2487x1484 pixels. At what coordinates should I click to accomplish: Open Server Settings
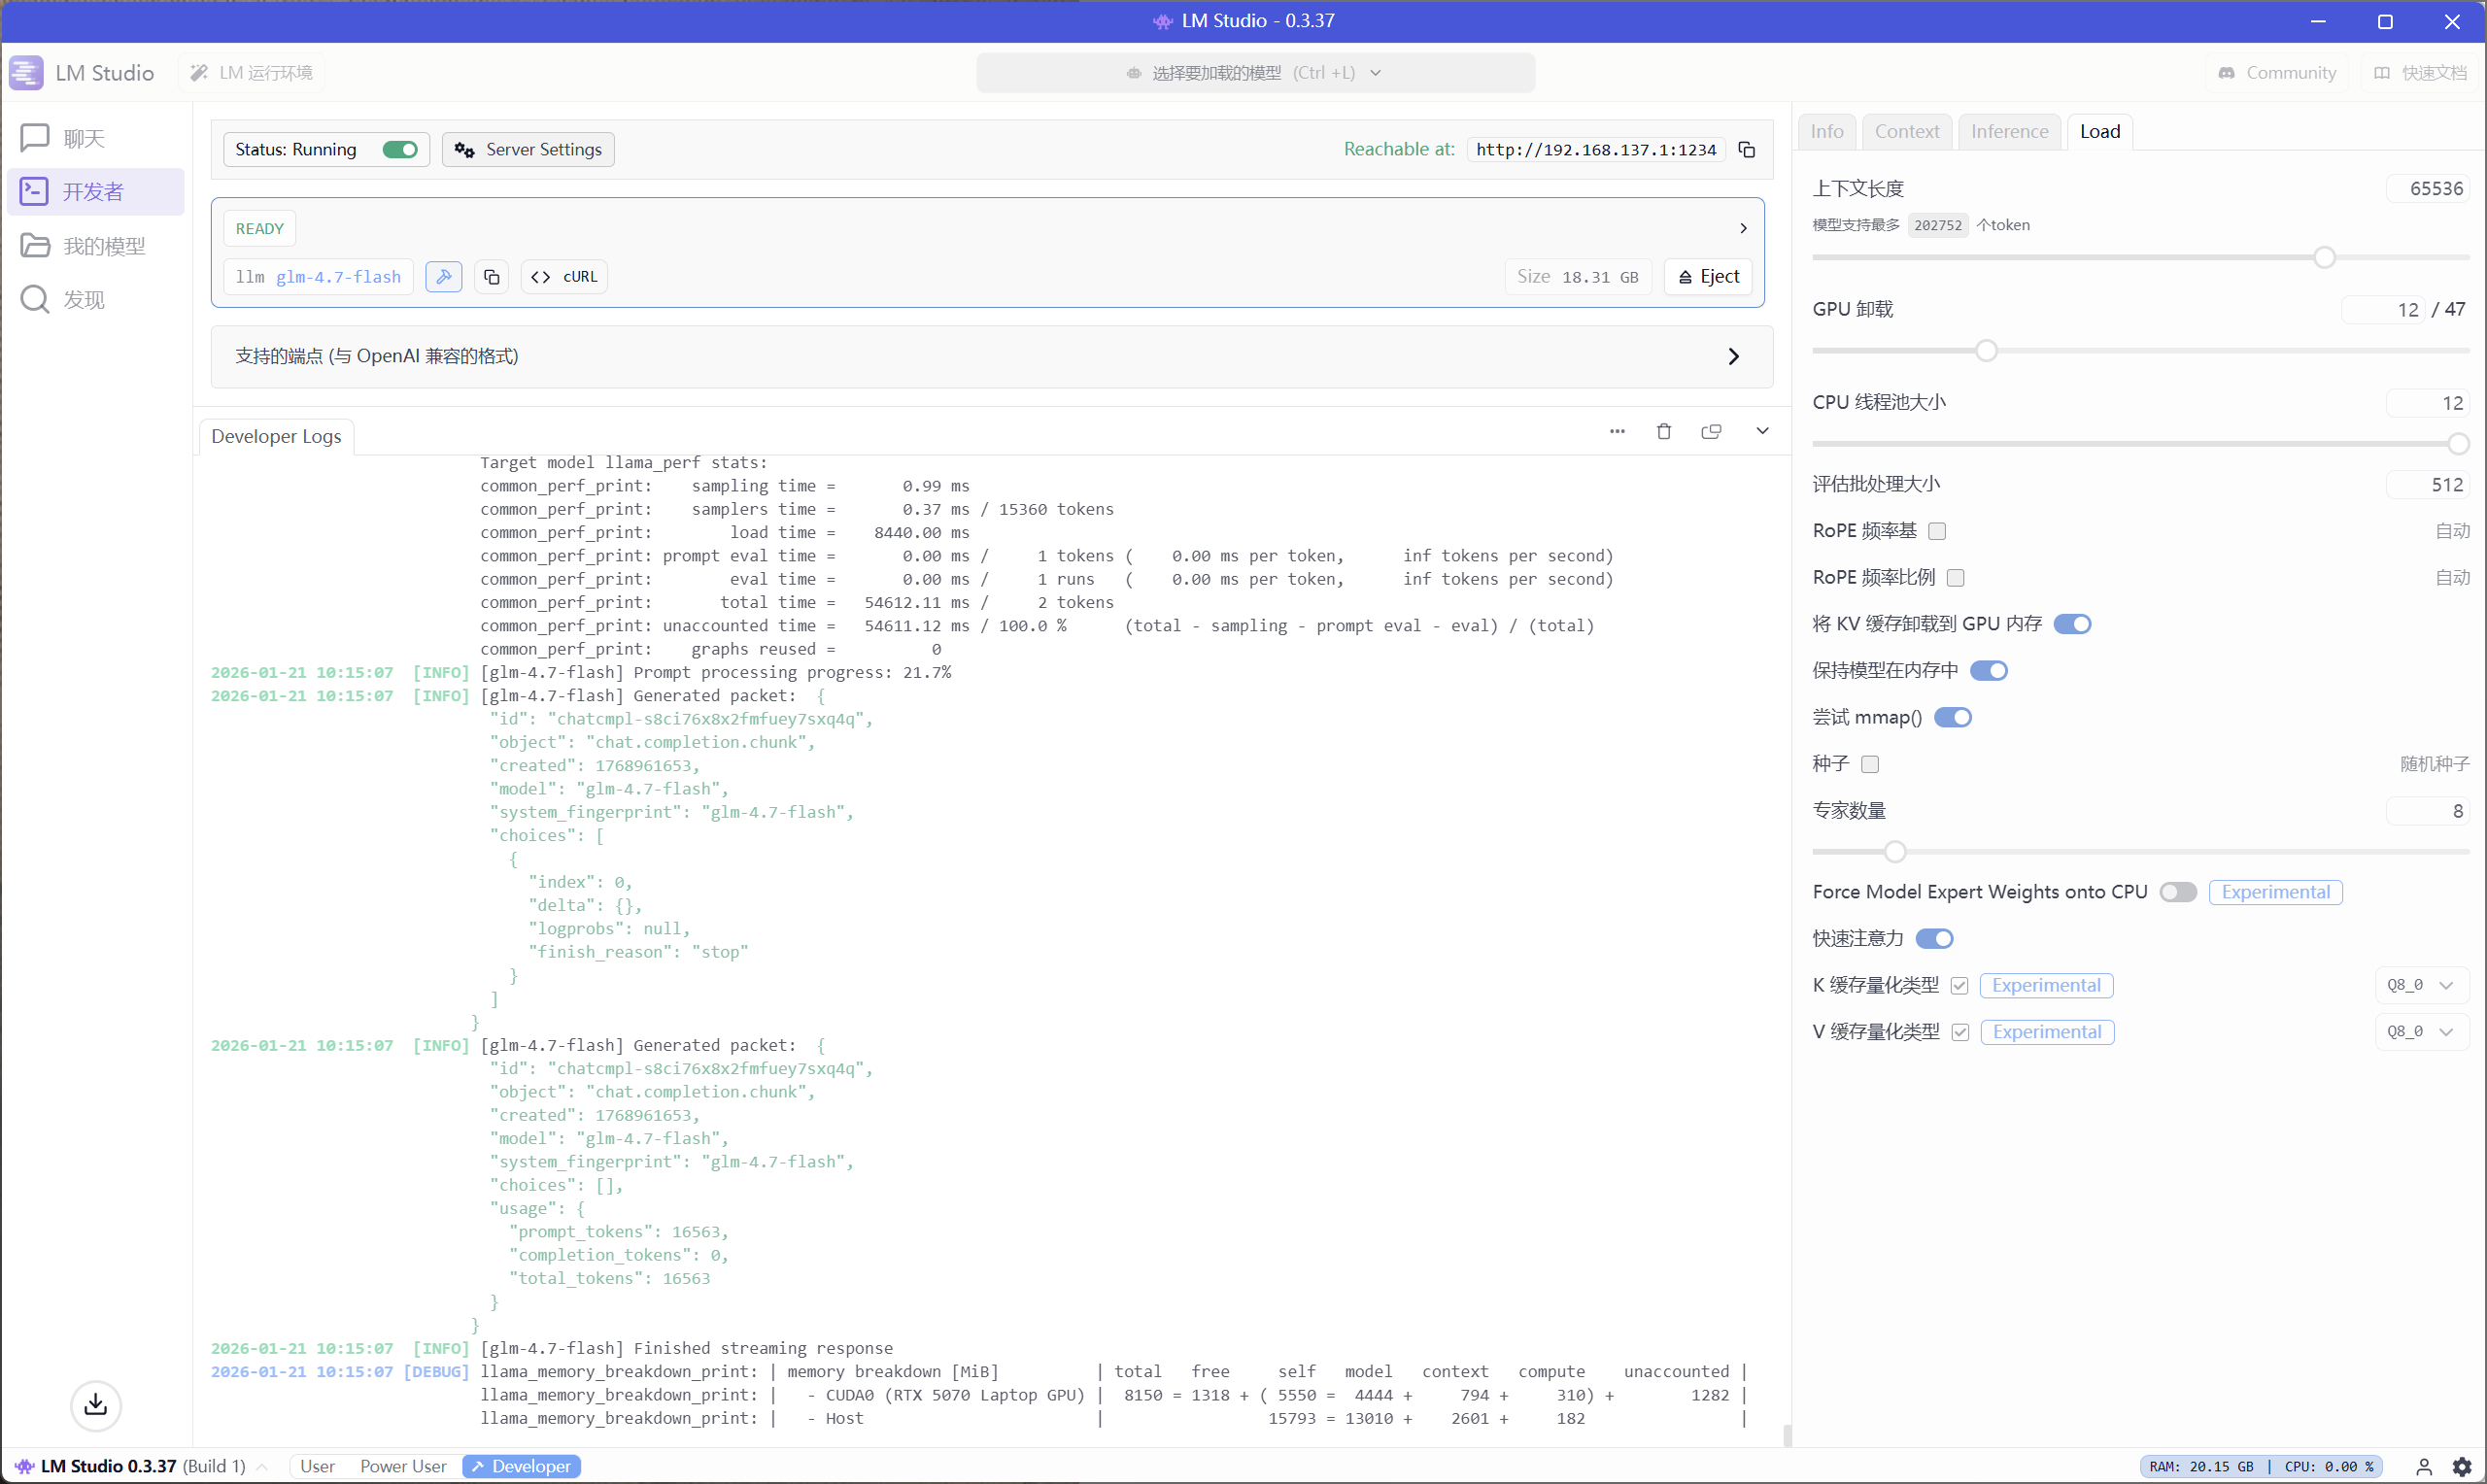(528, 149)
